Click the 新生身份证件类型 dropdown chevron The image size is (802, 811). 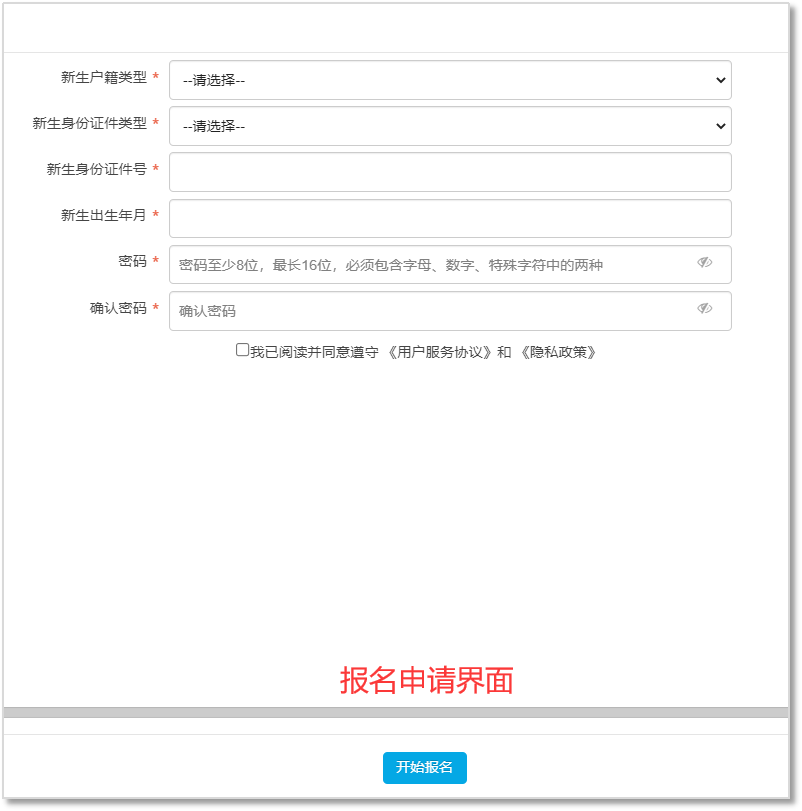(719, 126)
